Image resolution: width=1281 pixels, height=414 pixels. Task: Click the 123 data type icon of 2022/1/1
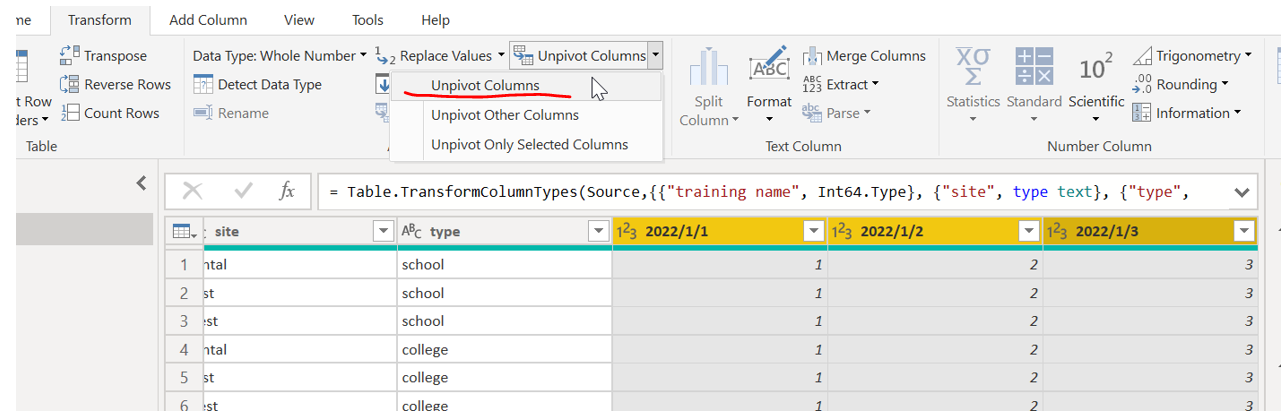tap(627, 231)
